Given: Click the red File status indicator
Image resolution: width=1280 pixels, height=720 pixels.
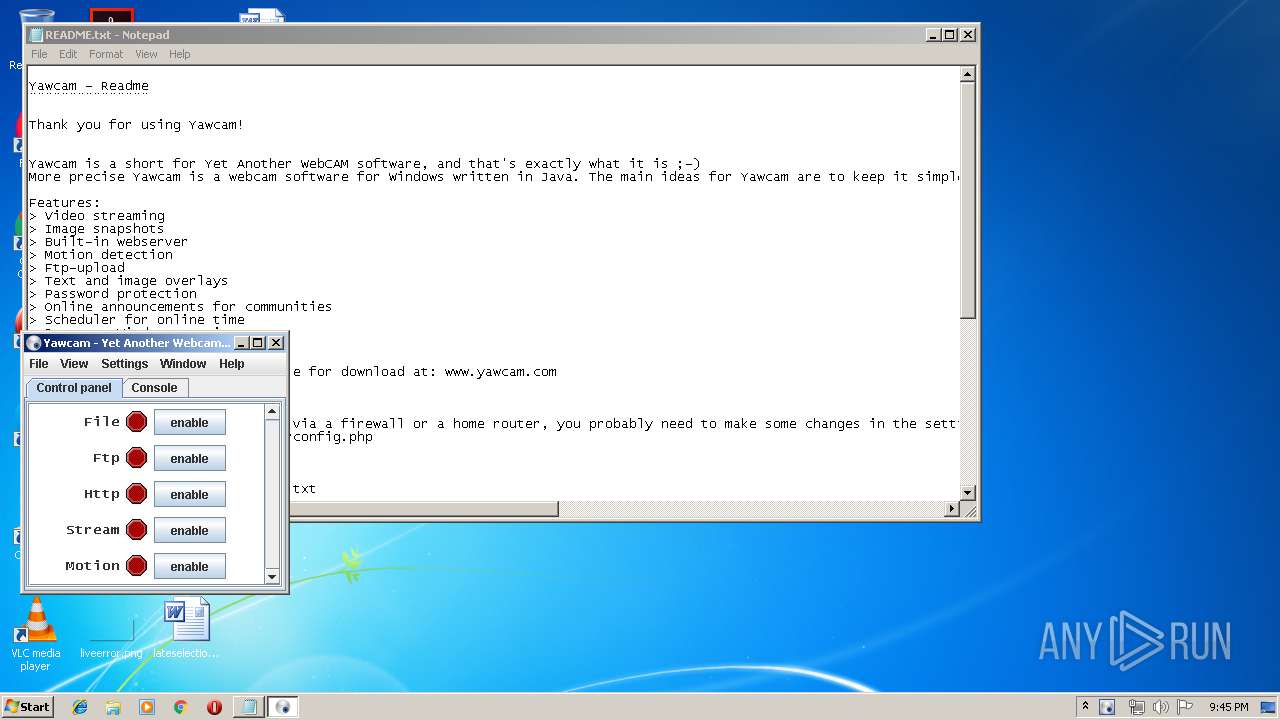Looking at the screenshot, I should click(137, 422).
